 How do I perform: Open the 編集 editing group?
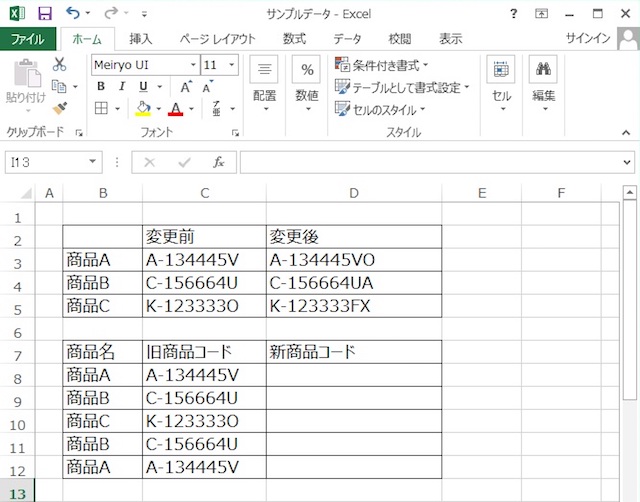click(x=544, y=85)
